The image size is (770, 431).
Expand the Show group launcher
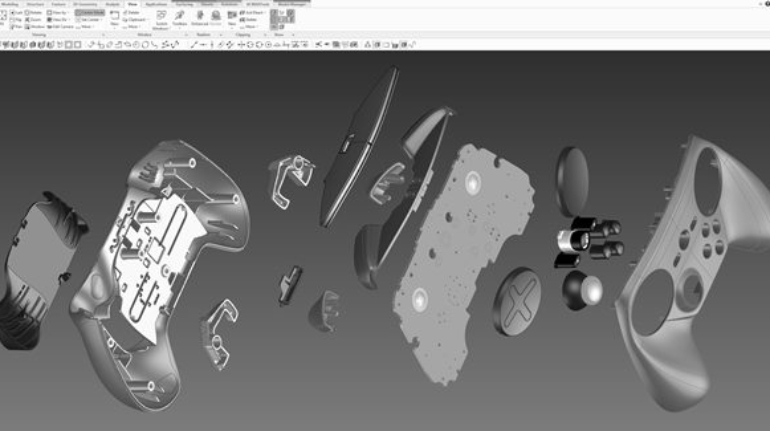[x=293, y=35]
